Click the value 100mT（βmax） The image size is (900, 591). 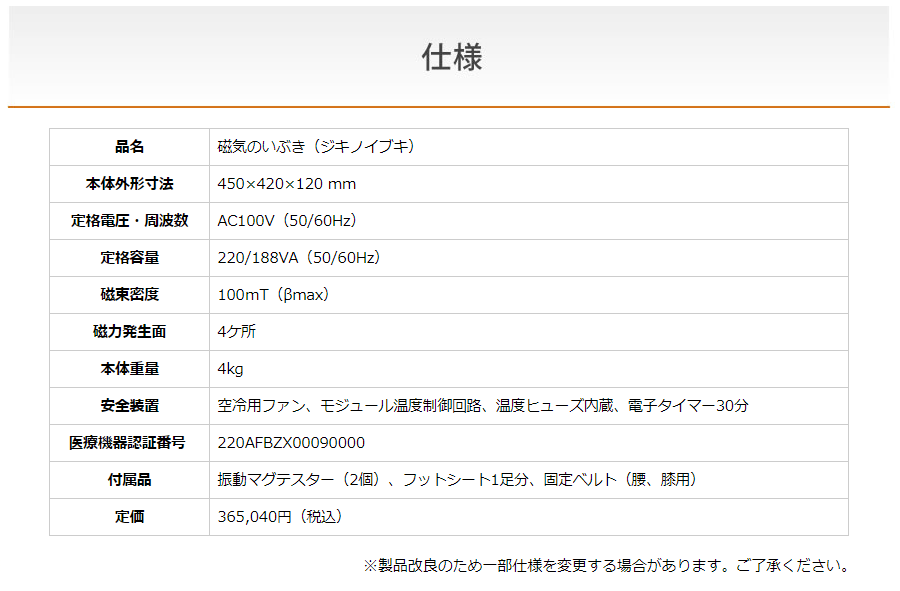[274, 295]
